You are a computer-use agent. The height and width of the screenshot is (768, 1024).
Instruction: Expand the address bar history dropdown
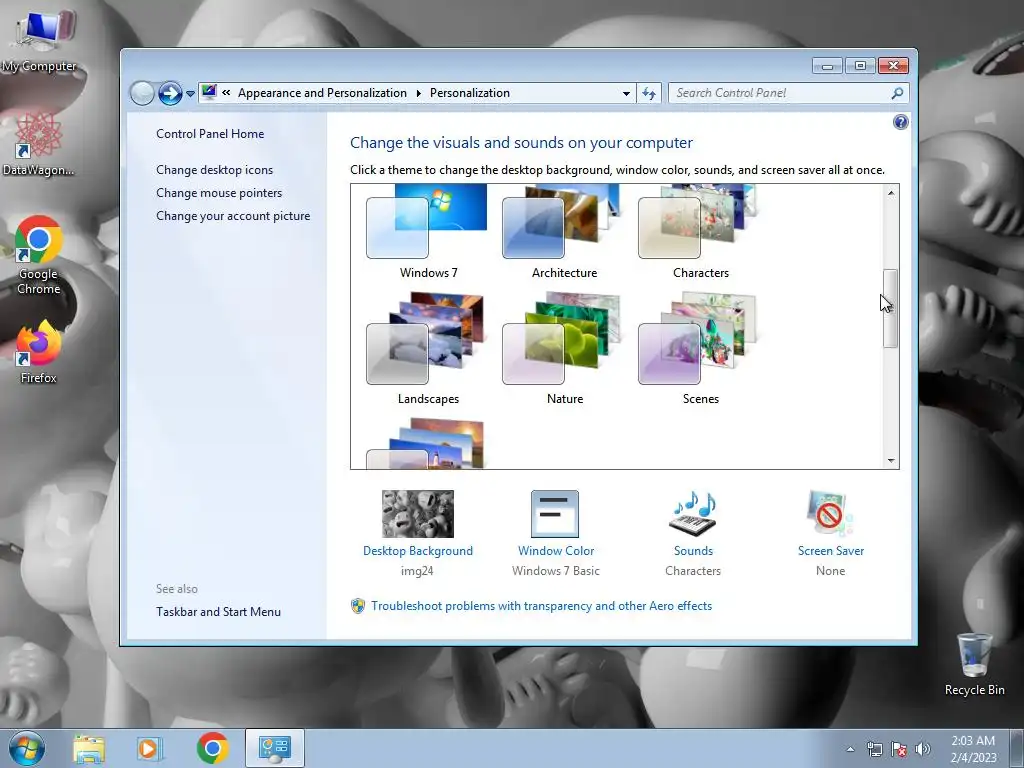626,93
